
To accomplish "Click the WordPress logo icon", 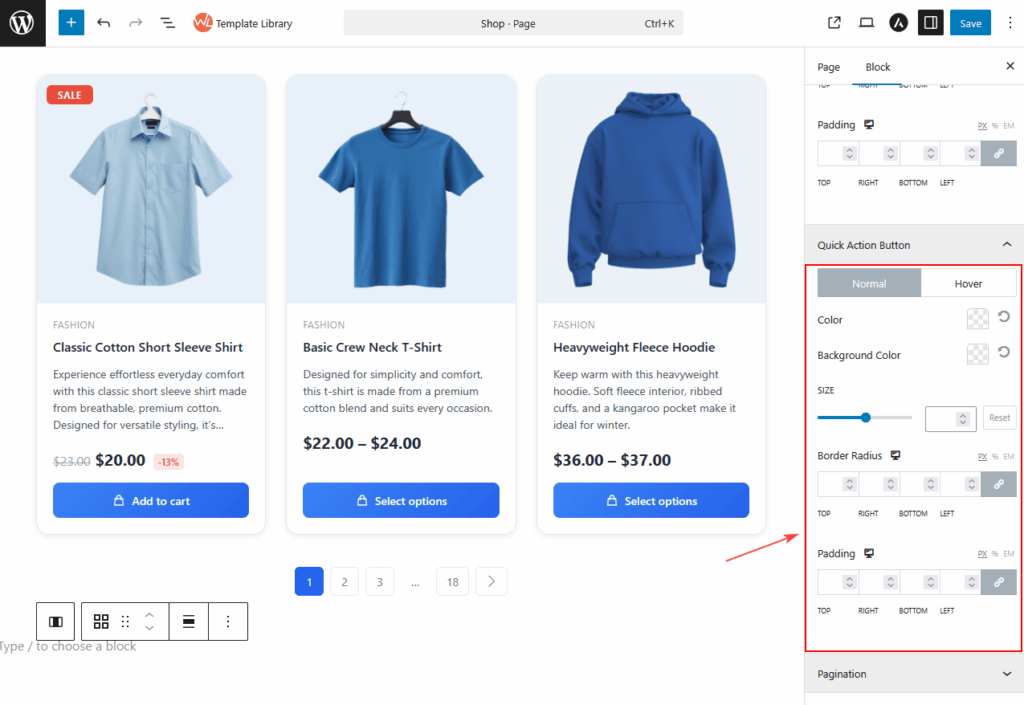I will [x=22, y=23].
